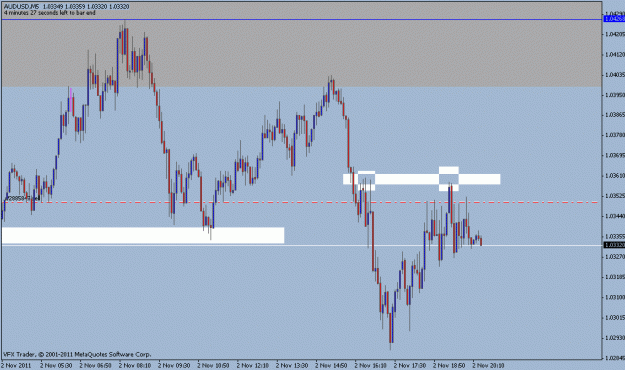This screenshot has height=370, width=625.
Task: Click the 1.03695 price axis label
Action: 615,155
